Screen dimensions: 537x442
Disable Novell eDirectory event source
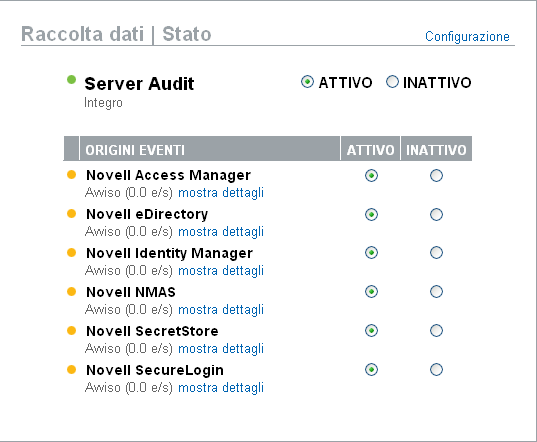point(436,215)
